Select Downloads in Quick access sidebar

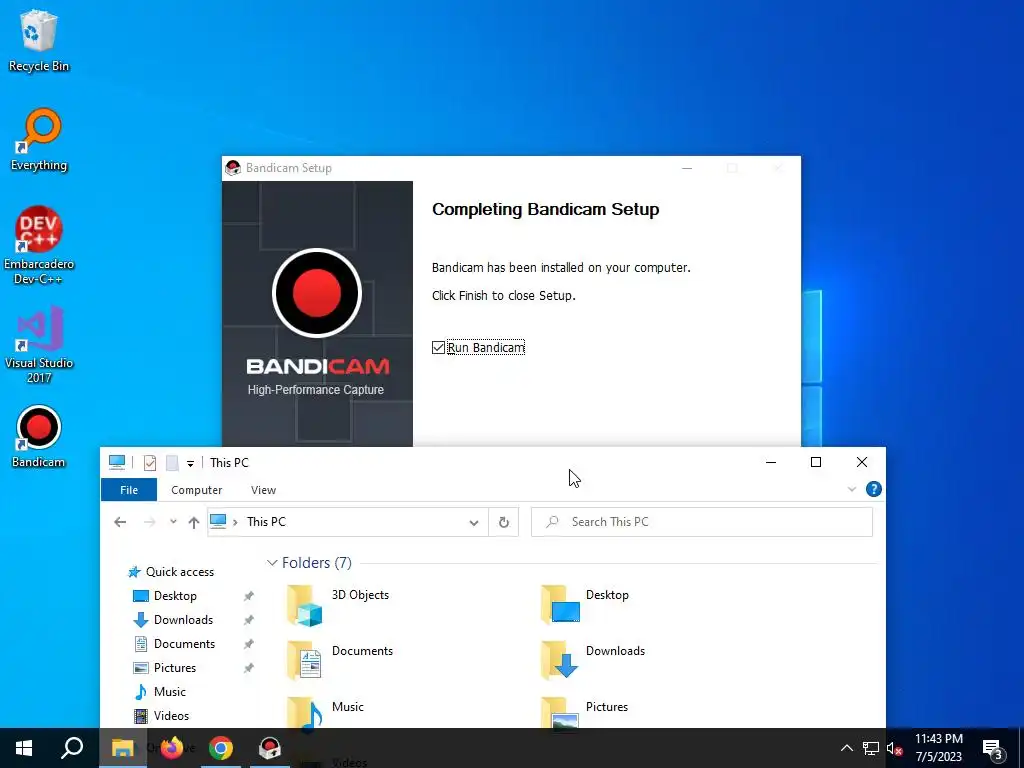[x=183, y=620]
